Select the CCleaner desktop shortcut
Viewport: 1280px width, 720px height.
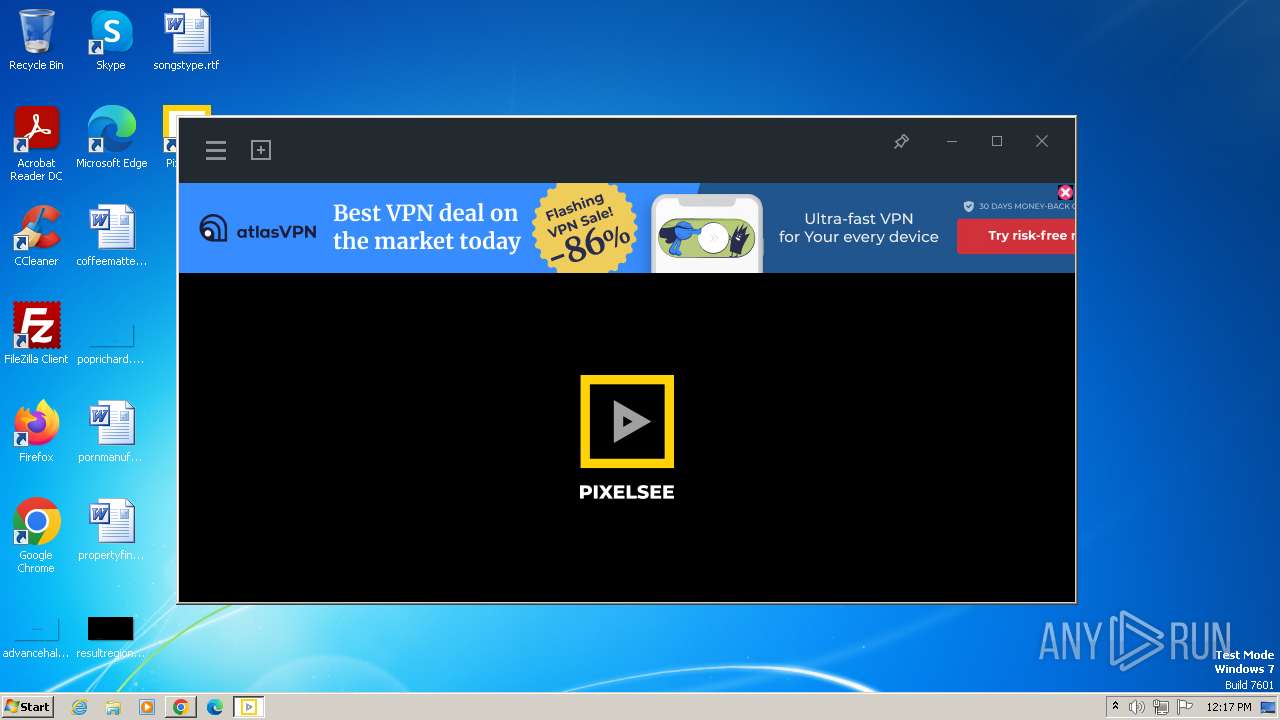coord(36,236)
